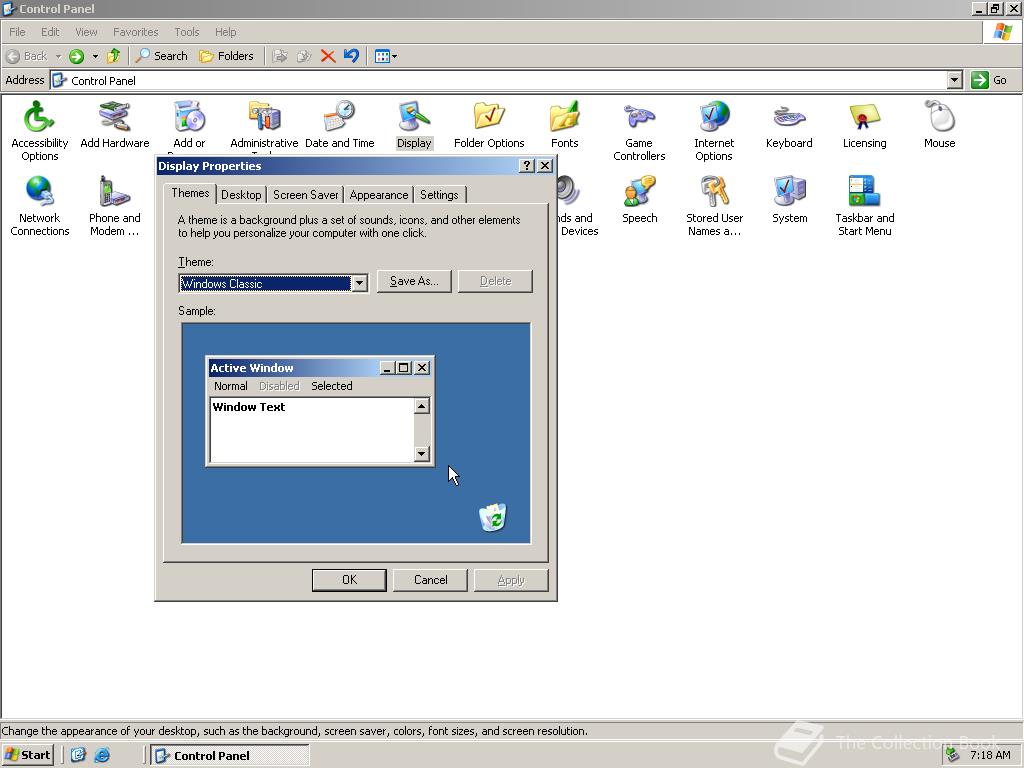Viewport: 1024px width, 768px height.
Task: Click the Undo toolbar icon
Action: 351,56
